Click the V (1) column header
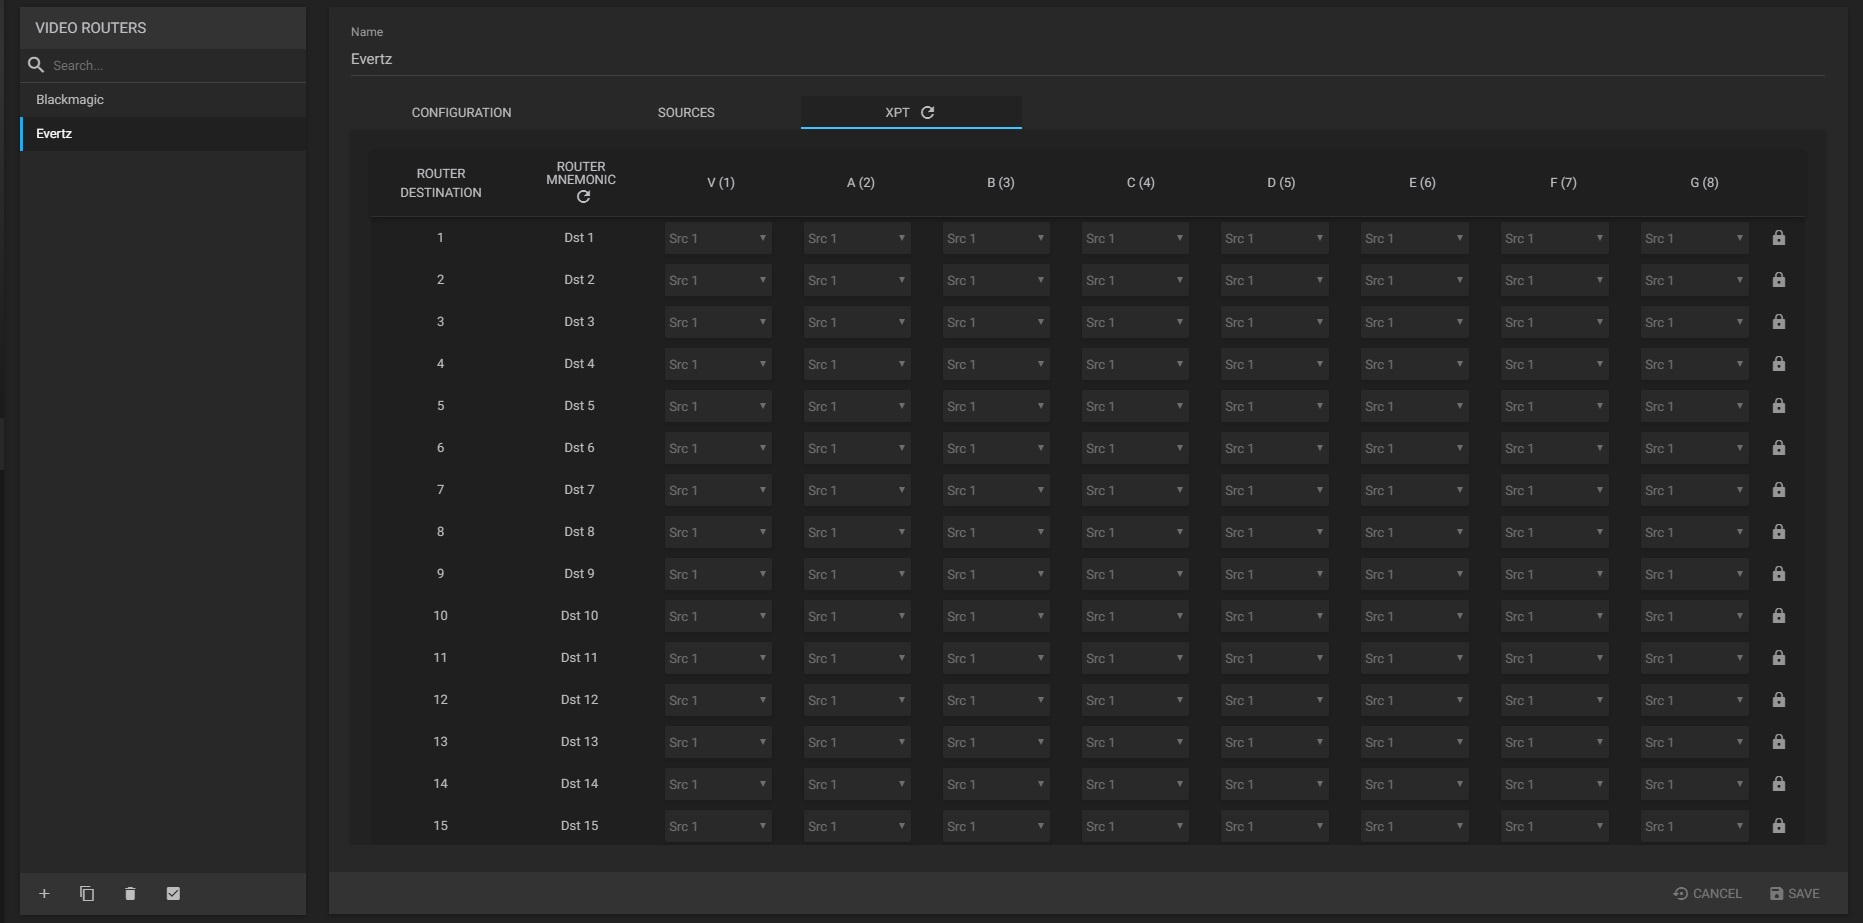 pyautogui.click(x=721, y=183)
